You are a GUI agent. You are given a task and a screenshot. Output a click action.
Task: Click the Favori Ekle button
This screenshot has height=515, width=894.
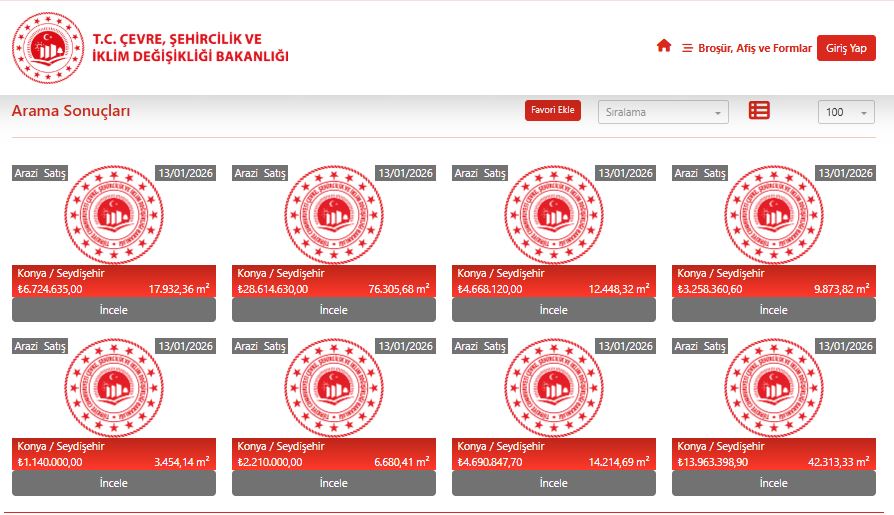pos(552,111)
